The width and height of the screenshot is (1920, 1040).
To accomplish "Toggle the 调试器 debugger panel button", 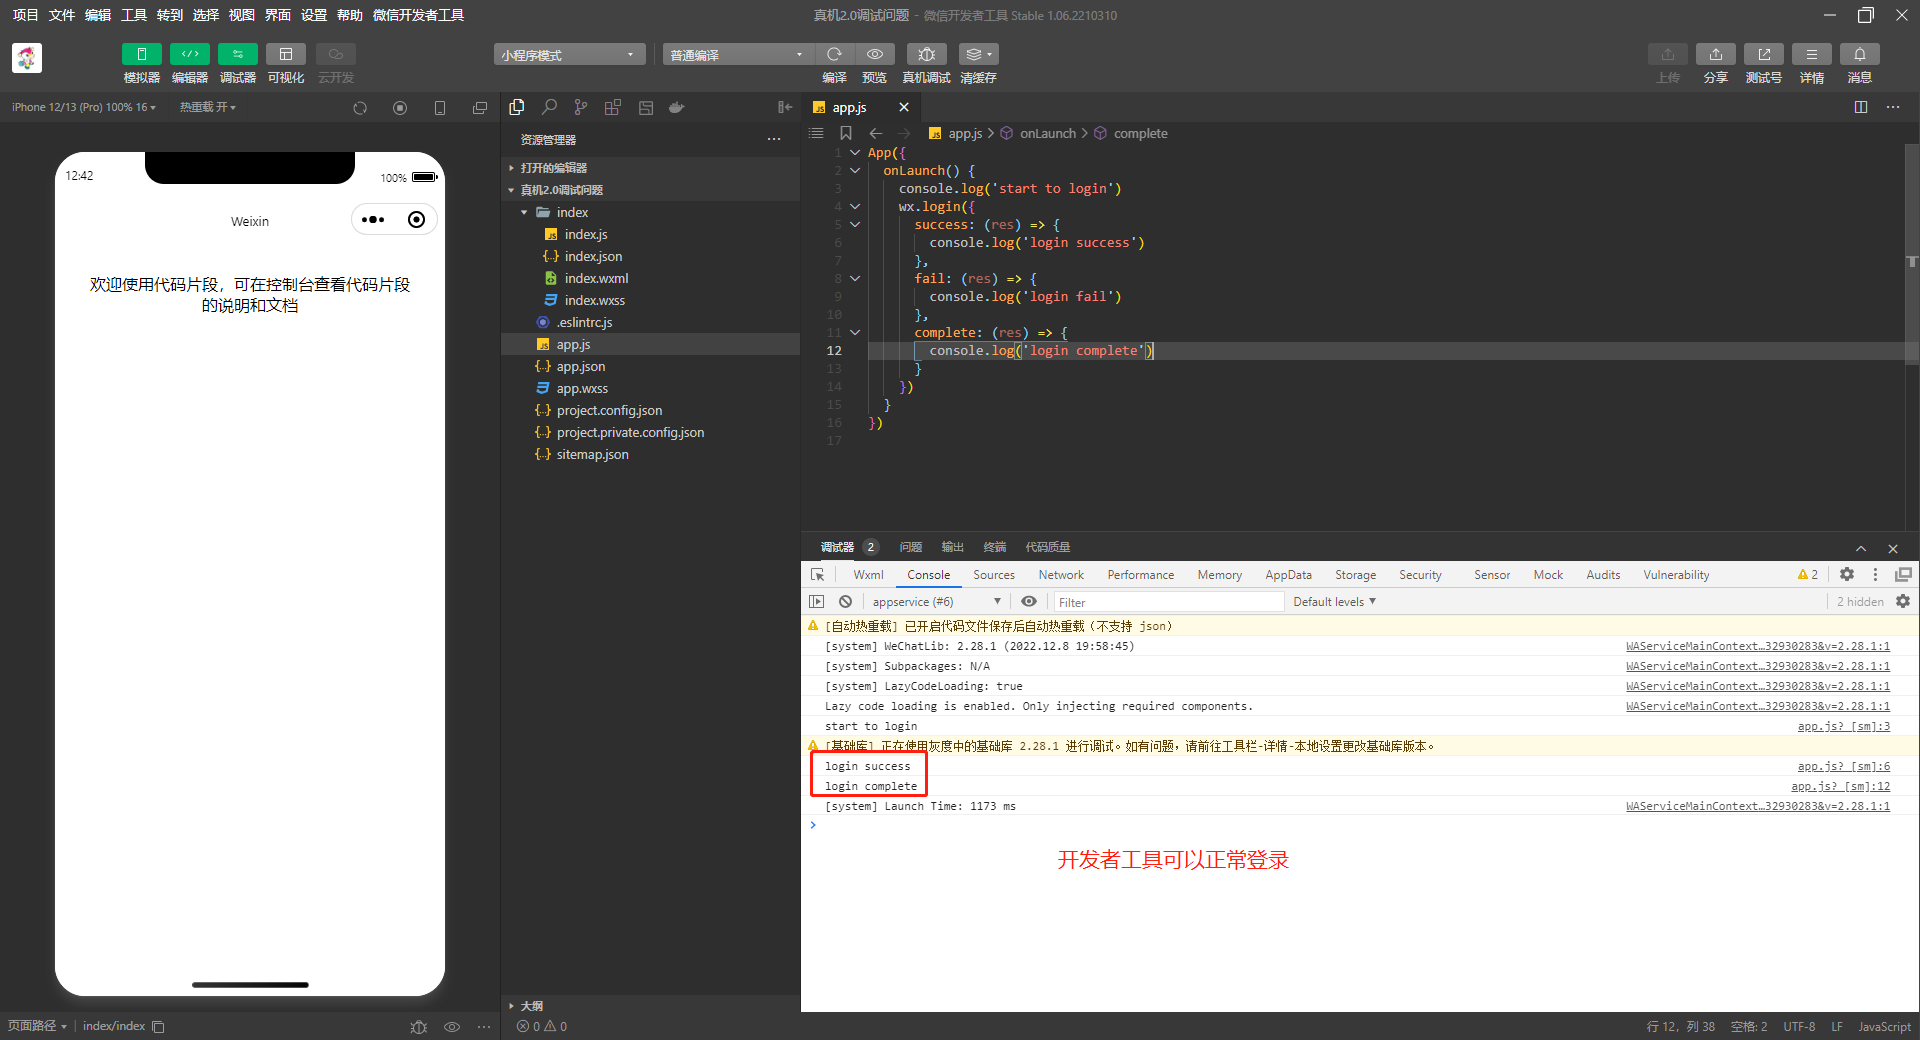I will 238,54.
